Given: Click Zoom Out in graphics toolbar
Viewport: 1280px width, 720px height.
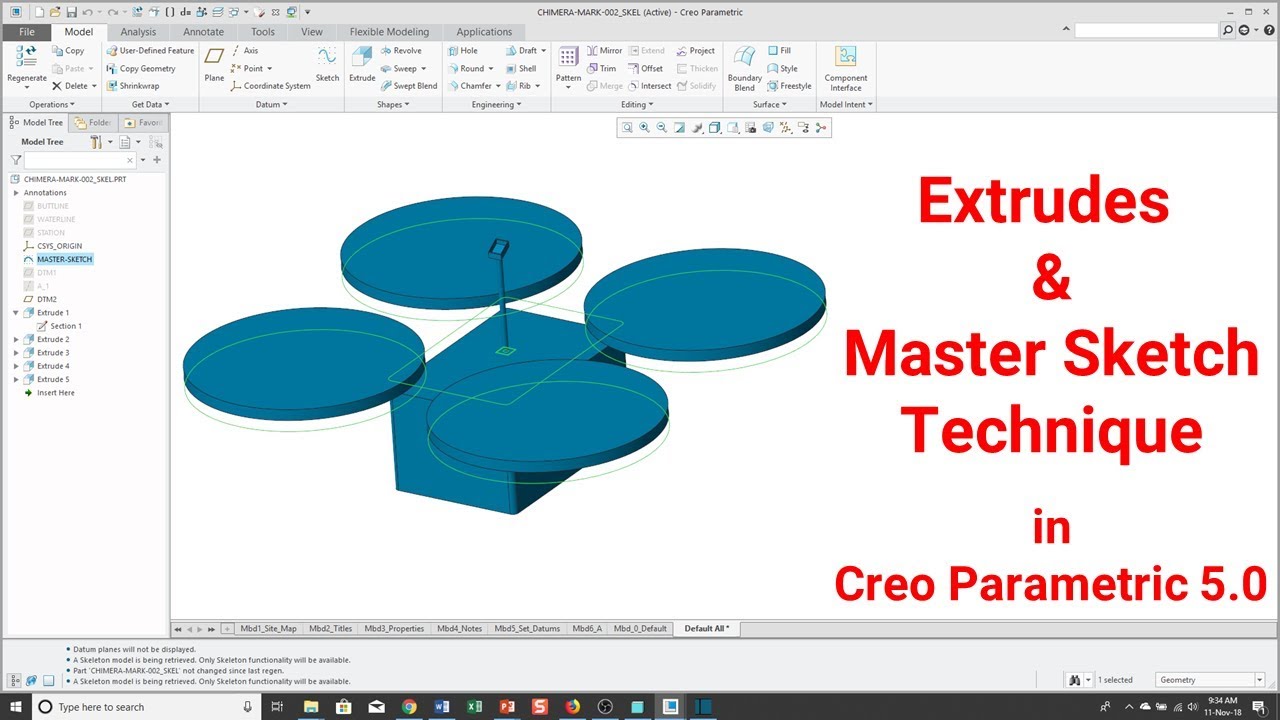Looking at the screenshot, I should point(661,127).
